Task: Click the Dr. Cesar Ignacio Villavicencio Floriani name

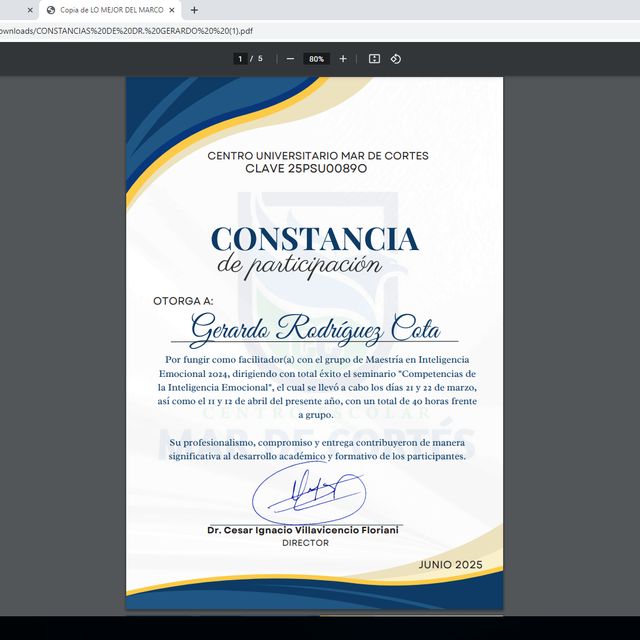Action: point(303,530)
